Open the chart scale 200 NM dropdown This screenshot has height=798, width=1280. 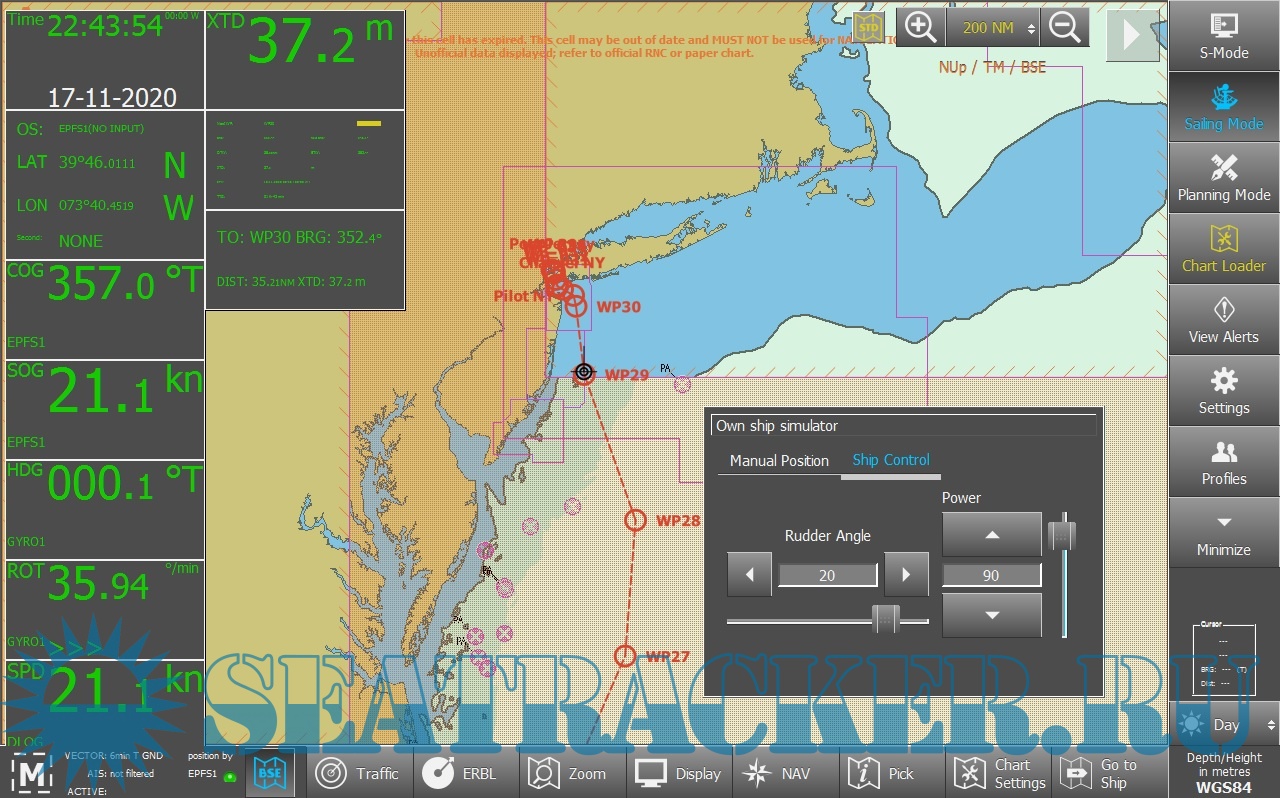point(993,28)
